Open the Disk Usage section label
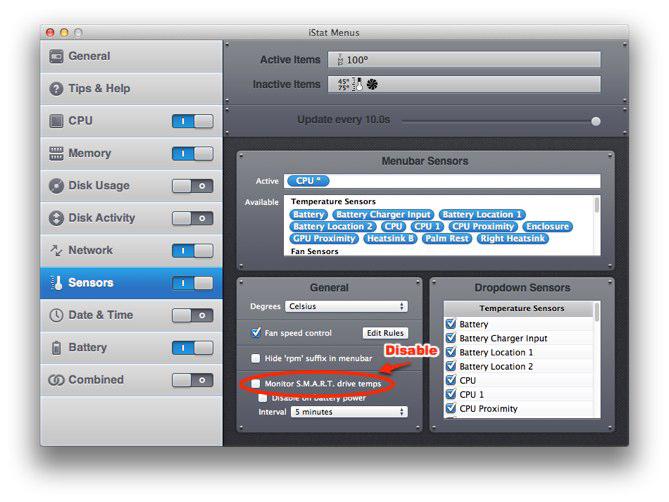The width and height of the screenshot is (669, 502). pyautogui.click(x=99, y=186)
